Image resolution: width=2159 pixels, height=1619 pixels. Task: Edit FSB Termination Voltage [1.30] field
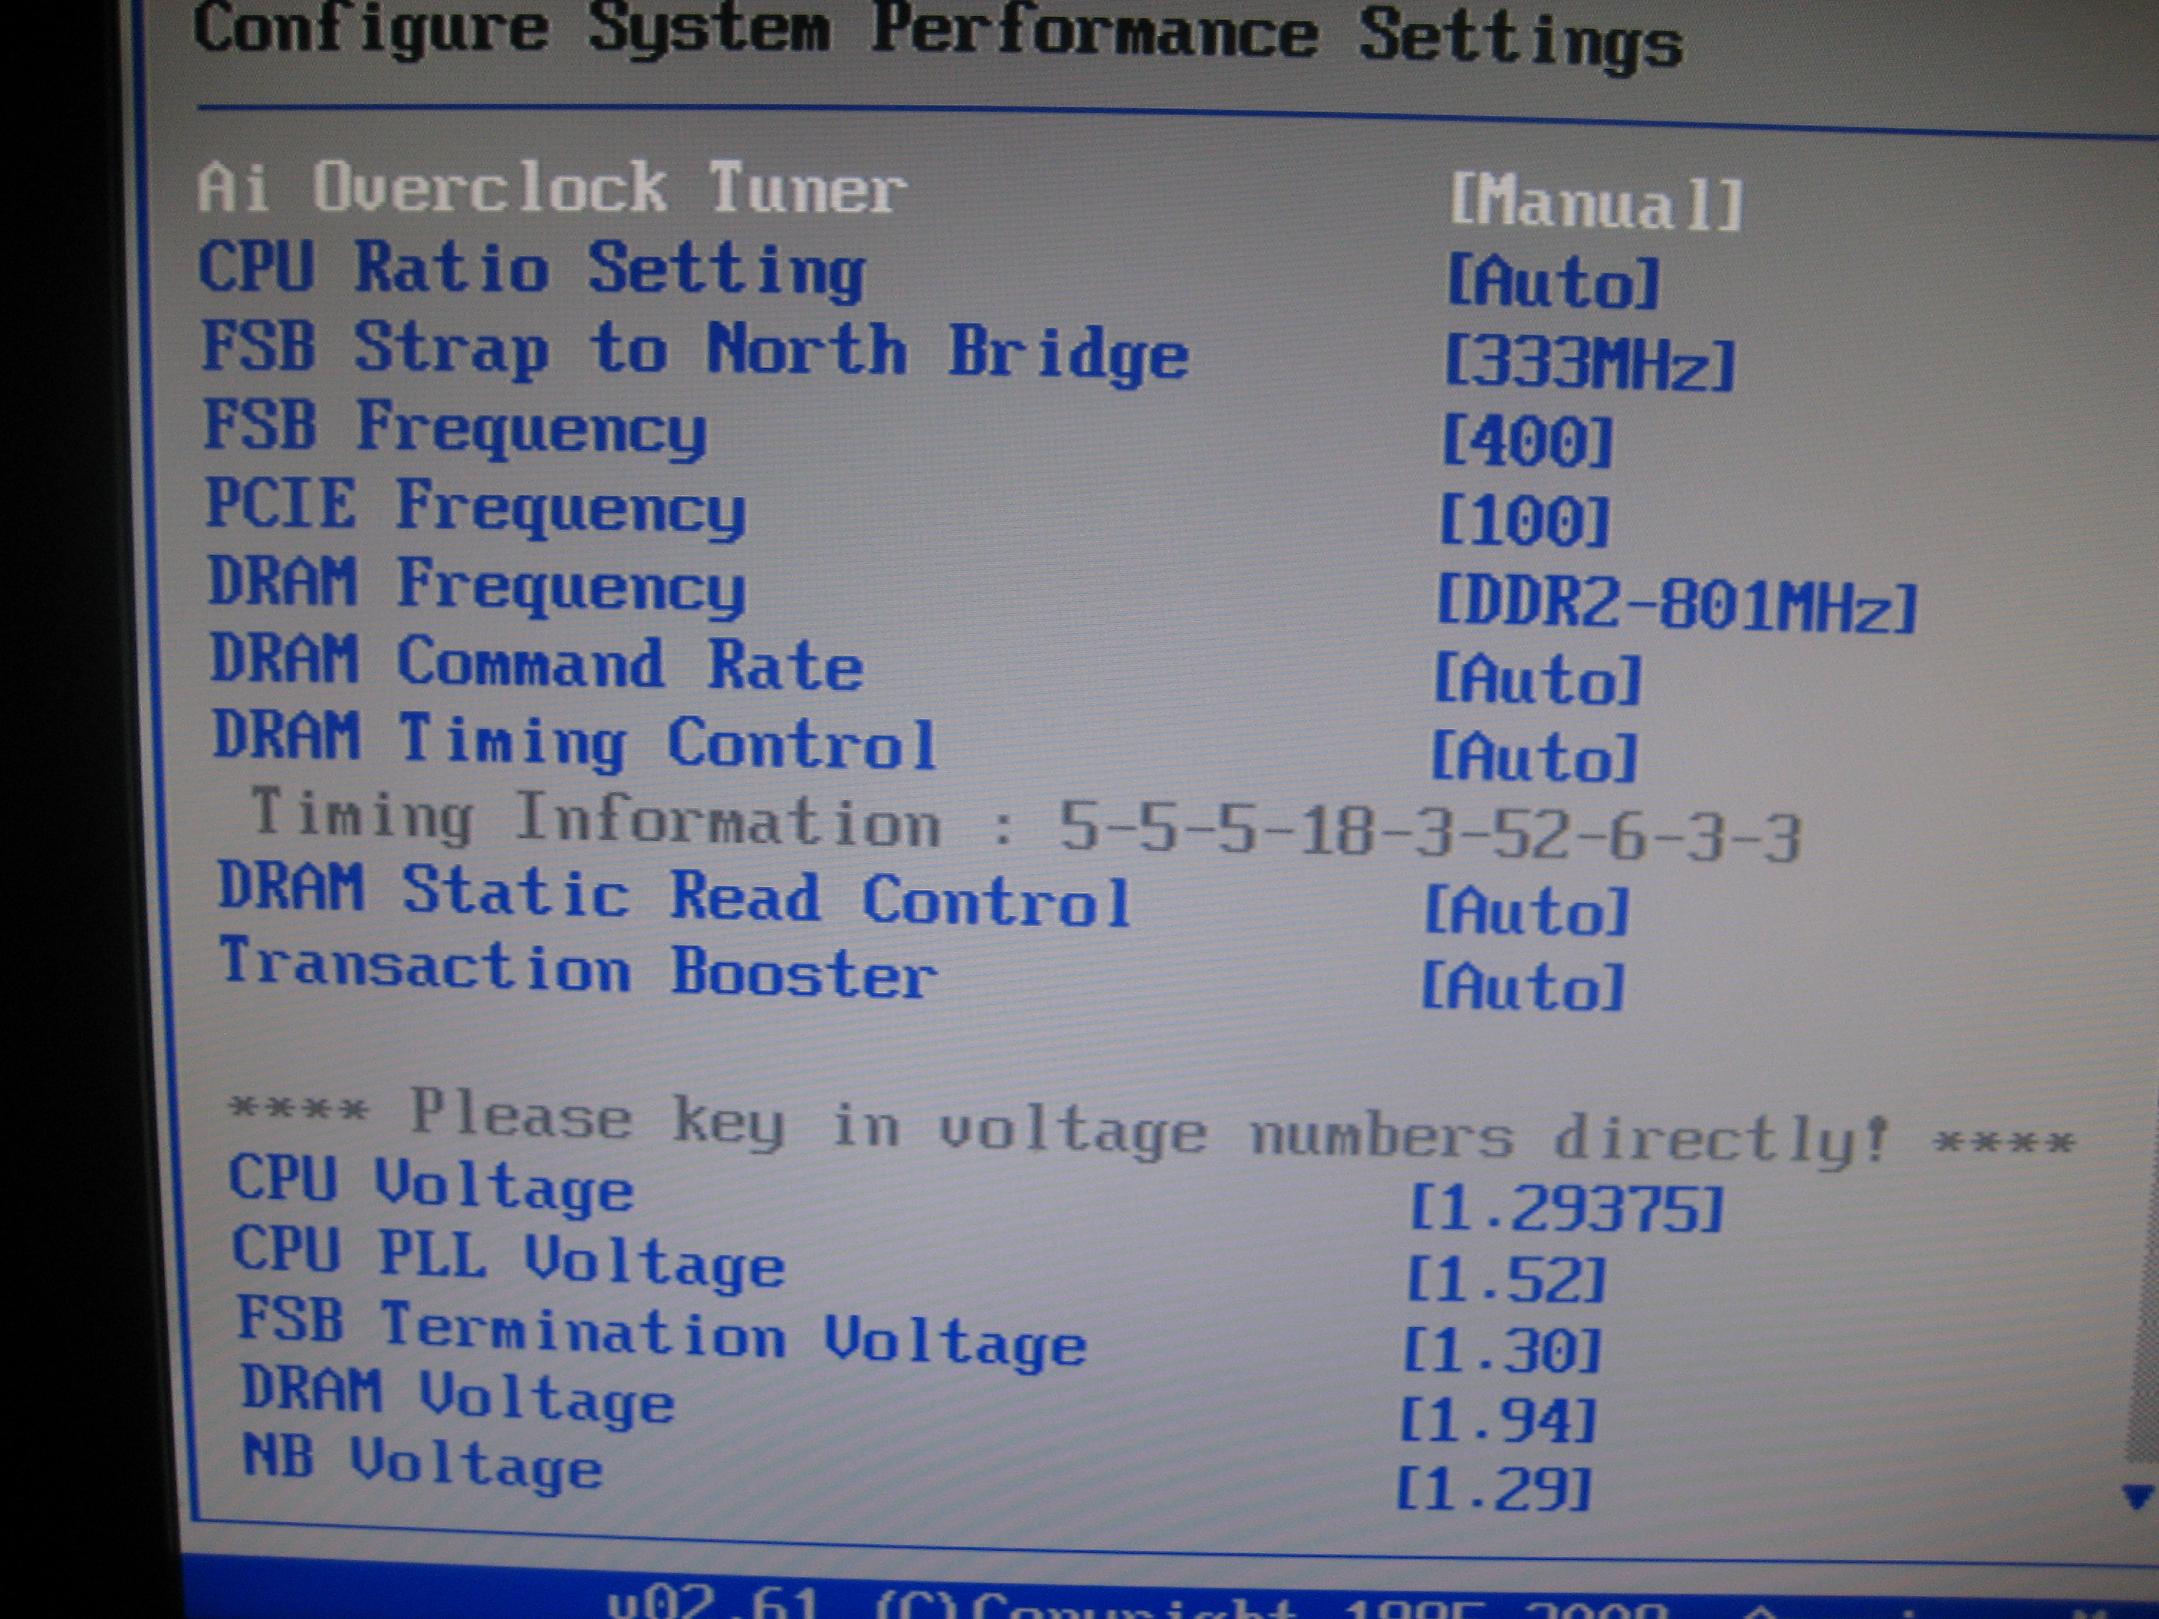[1503, 1351]
